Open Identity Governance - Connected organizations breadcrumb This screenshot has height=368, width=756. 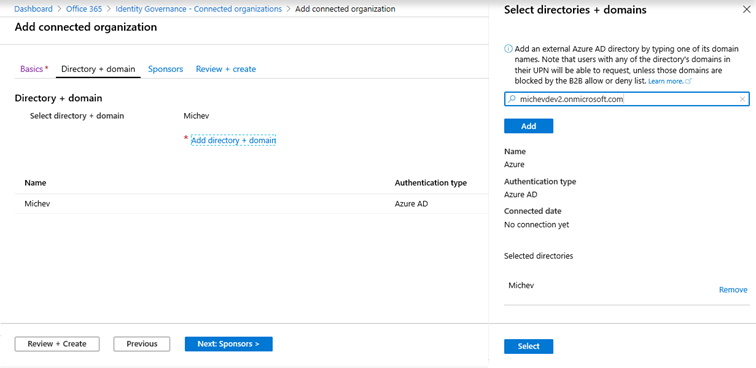[199, 9]
